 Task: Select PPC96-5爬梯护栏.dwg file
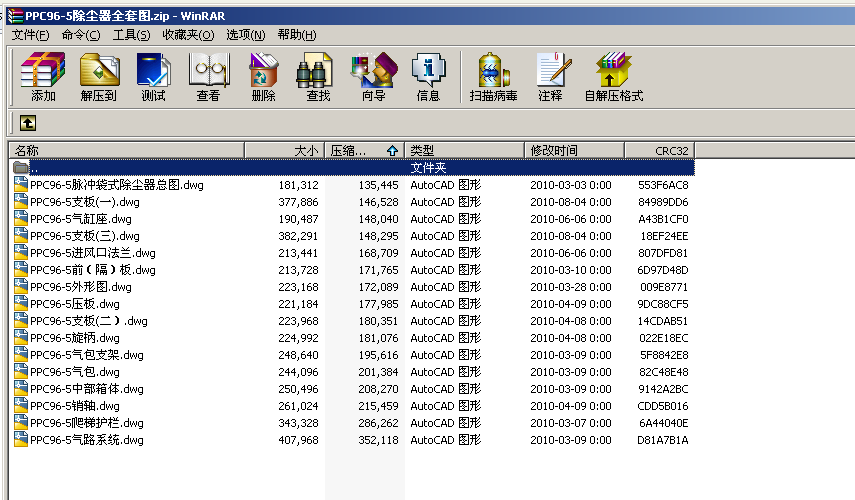(87, 423)
